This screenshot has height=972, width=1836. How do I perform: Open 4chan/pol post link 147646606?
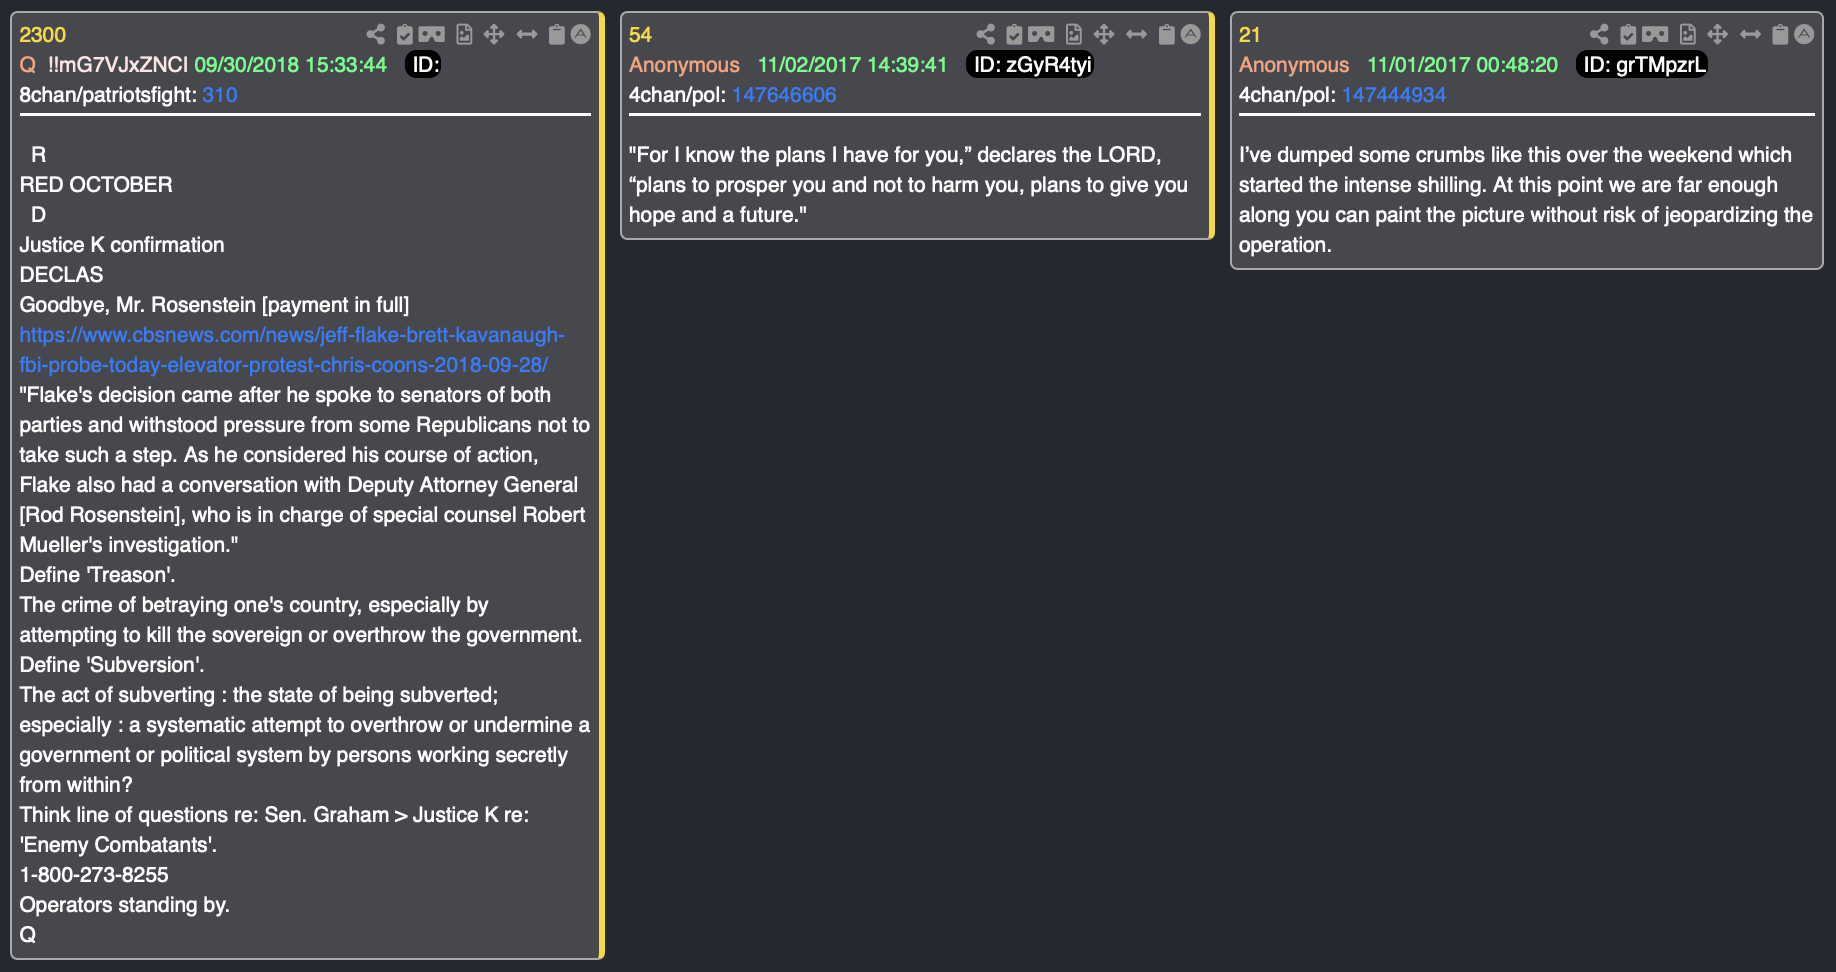point(784,95)
